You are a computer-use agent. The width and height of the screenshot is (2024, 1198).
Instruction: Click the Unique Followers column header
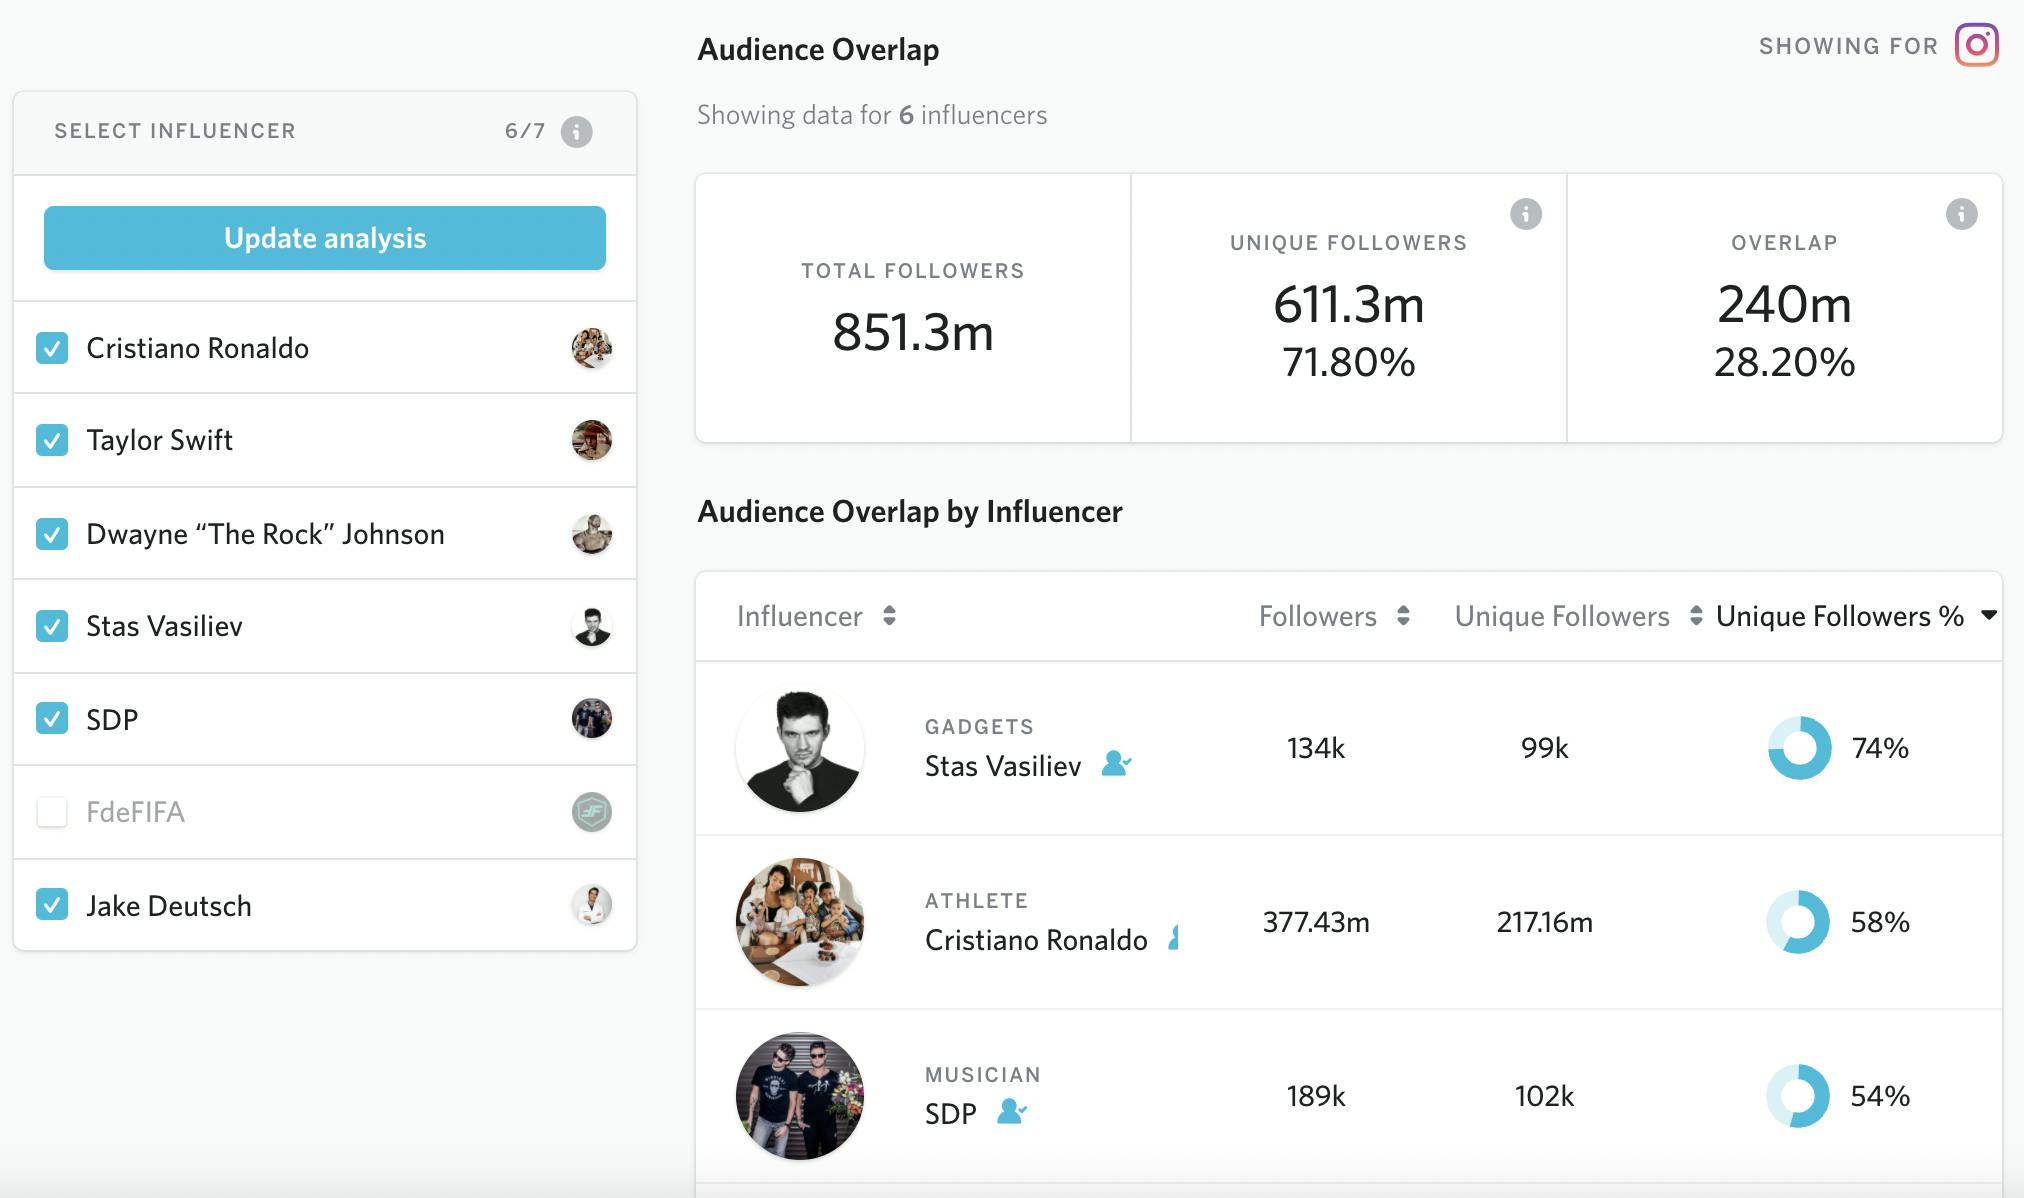(1562, 616)
